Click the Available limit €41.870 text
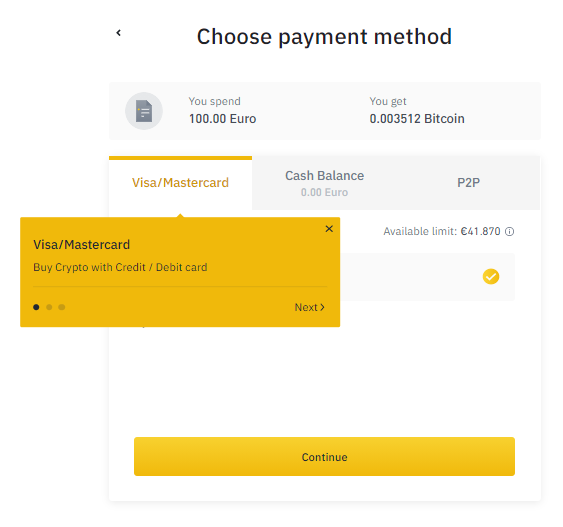 pyautogui.click(x=442, y=232)
